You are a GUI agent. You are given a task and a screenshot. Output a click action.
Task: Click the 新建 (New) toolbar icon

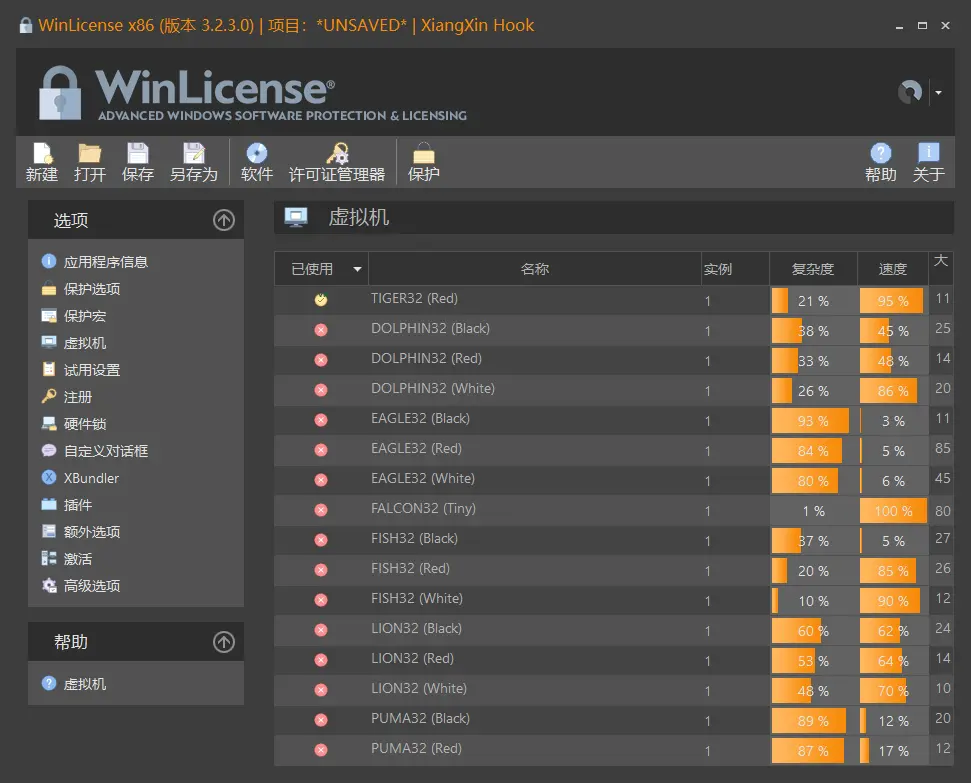pyautogui.click(x=42, y=162)
